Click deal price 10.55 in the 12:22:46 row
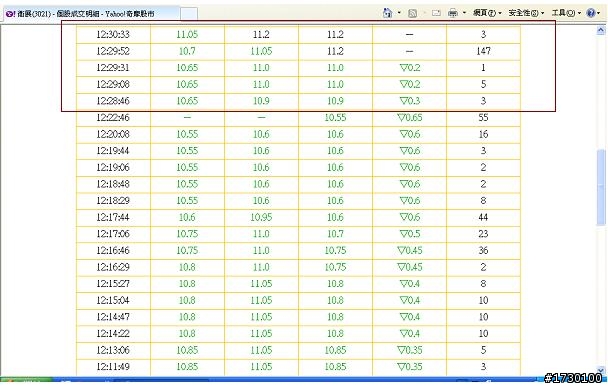This screenshot has width=608, height=386. click(x=335, y=118)
